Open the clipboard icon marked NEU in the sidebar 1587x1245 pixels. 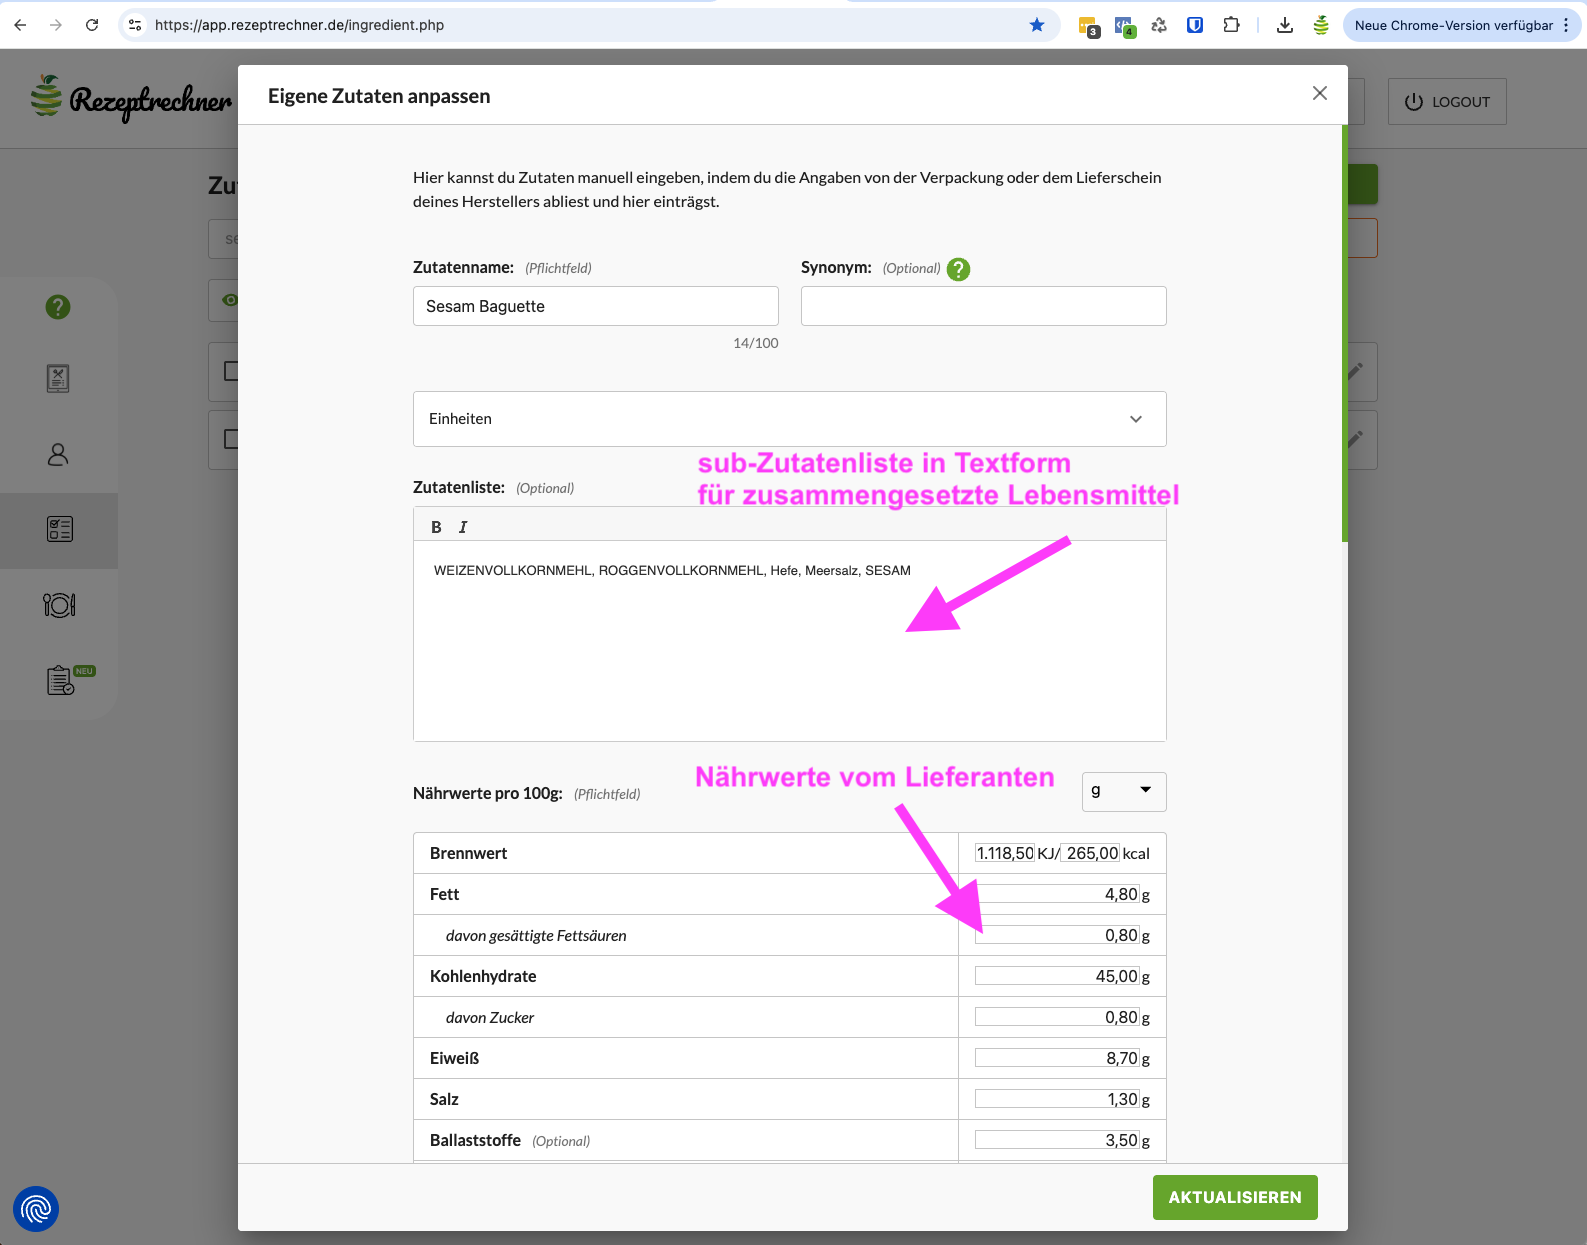click(61, 680)
